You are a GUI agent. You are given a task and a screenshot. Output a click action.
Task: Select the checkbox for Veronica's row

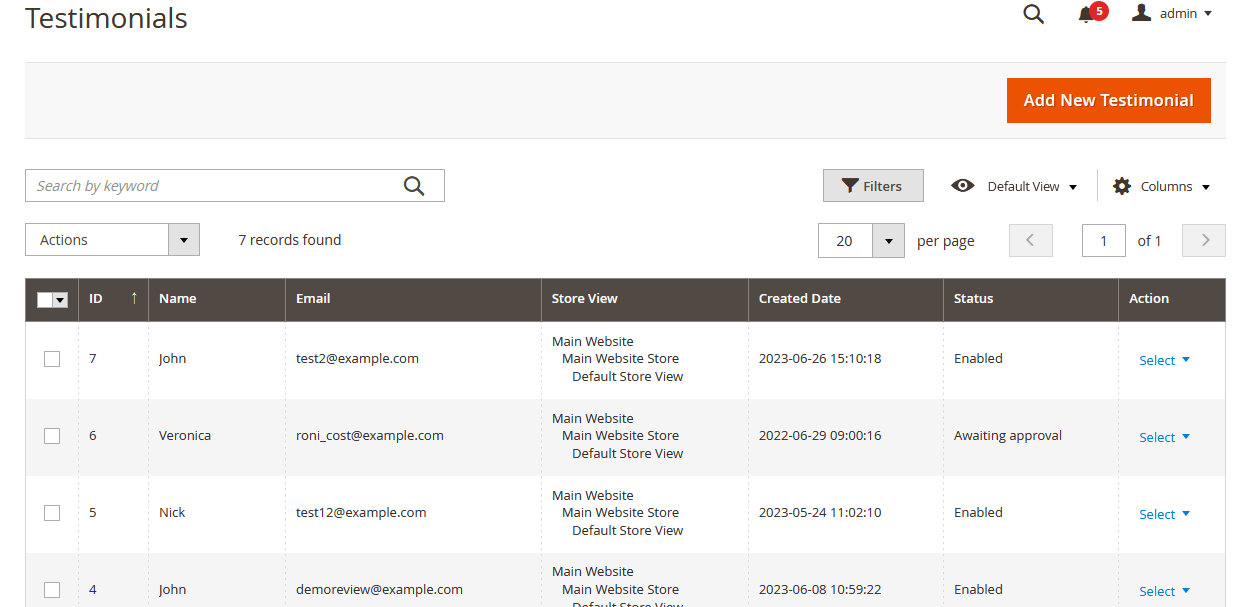point(52,436)
